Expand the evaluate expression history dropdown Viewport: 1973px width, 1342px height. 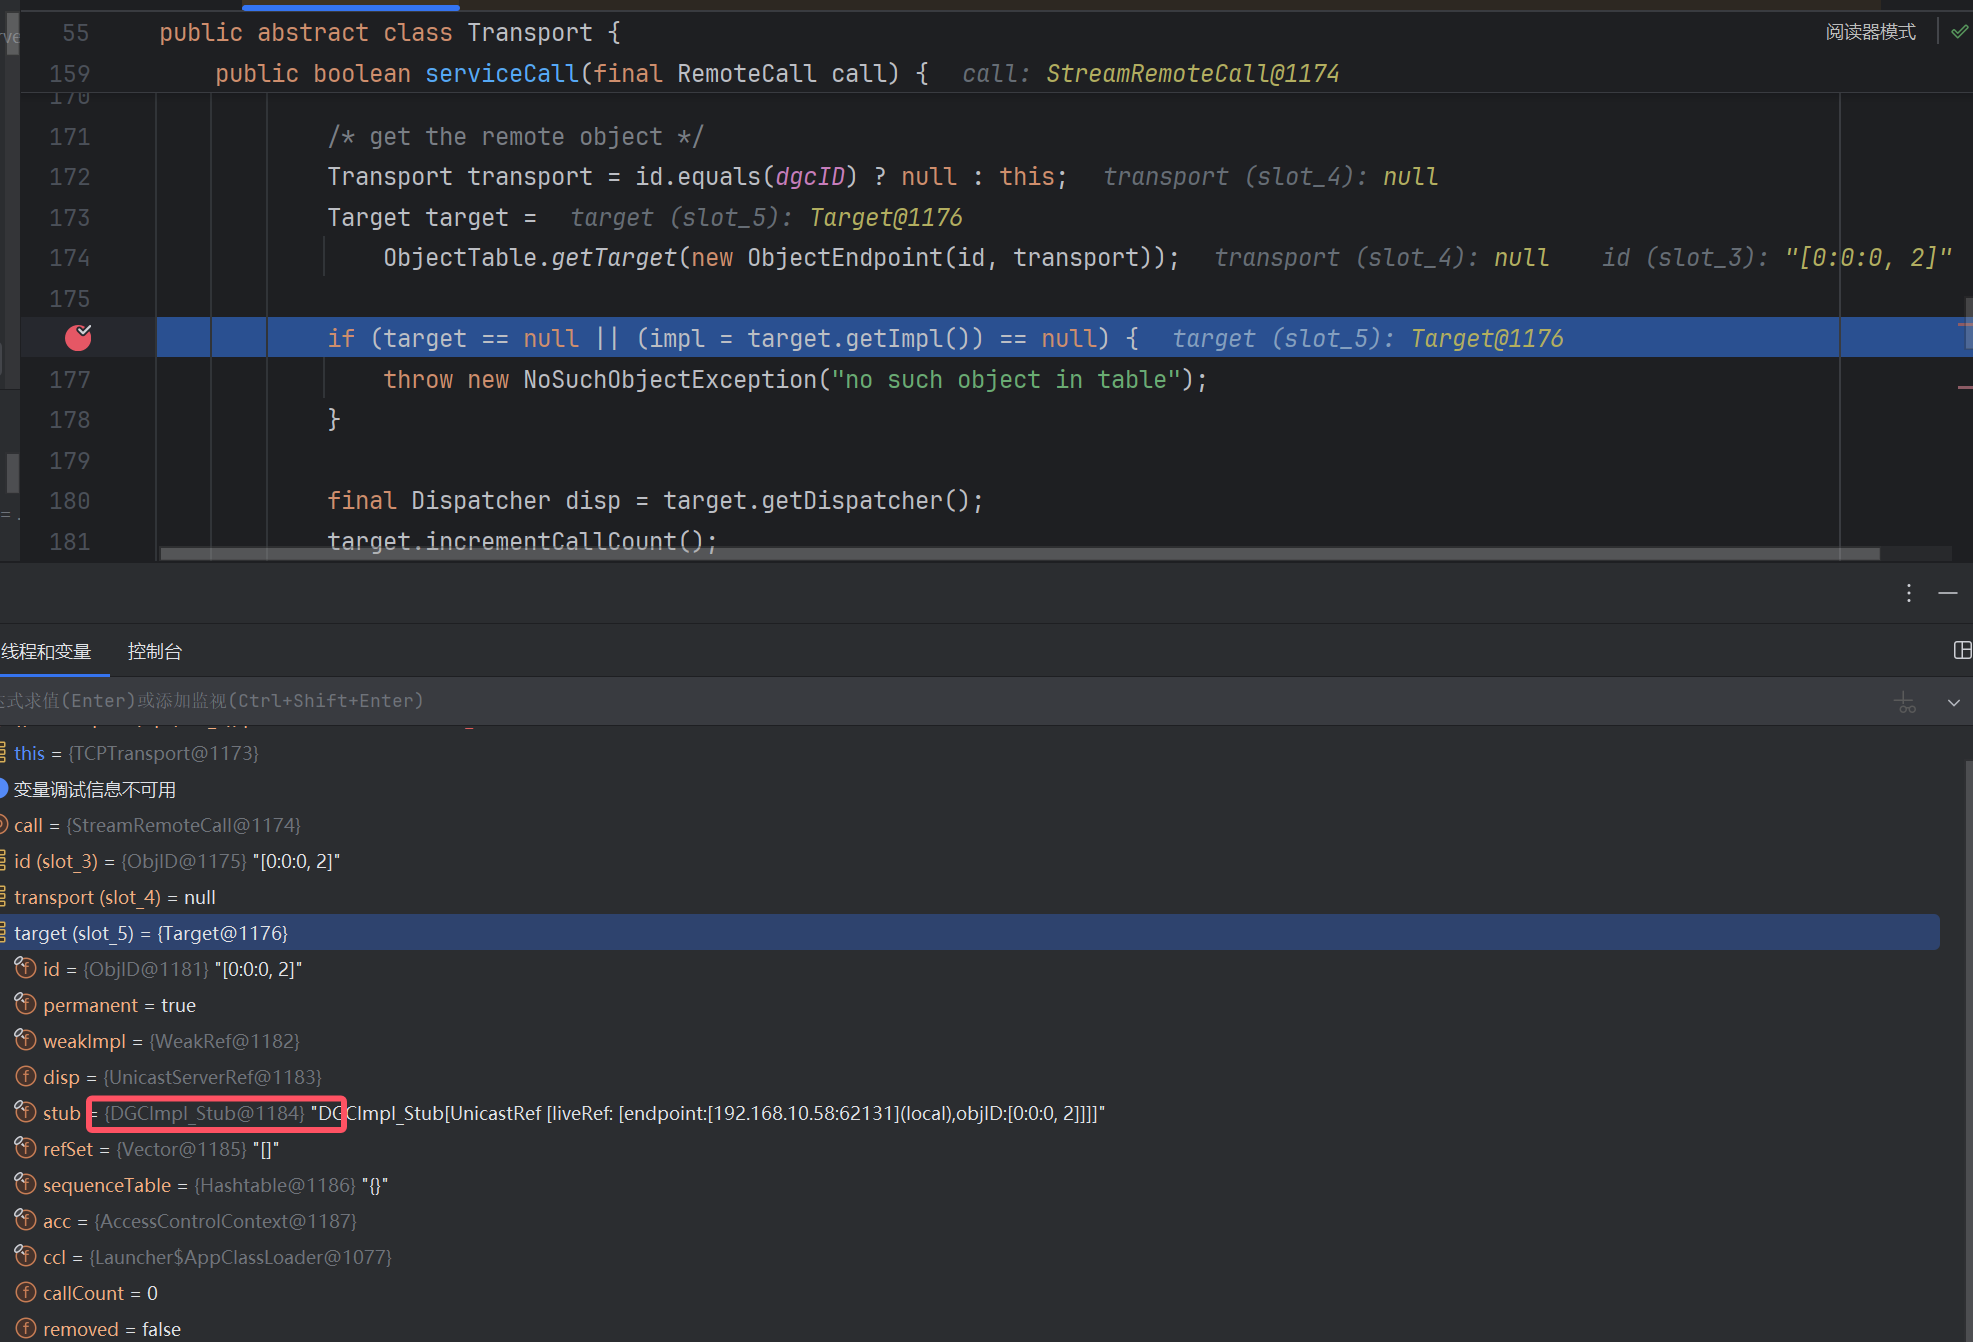(x=1953, y=702)
